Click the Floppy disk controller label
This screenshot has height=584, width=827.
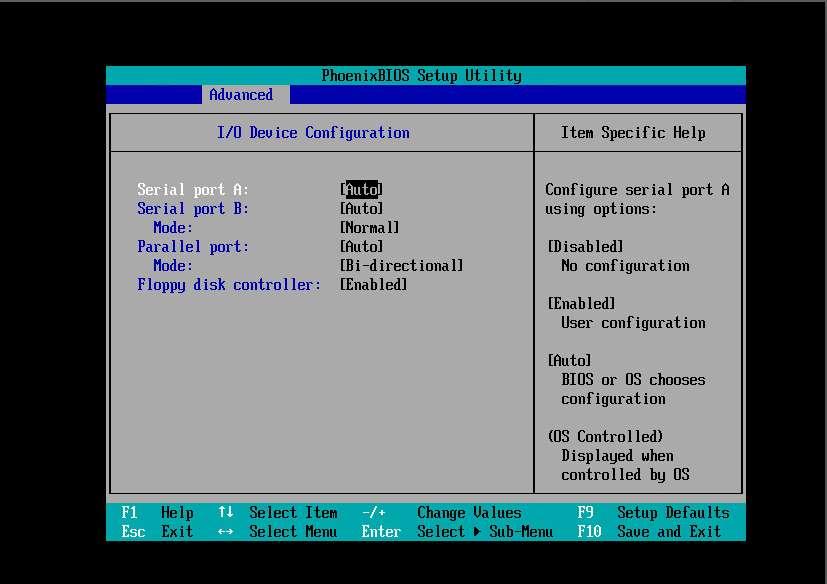pos(229,285)
